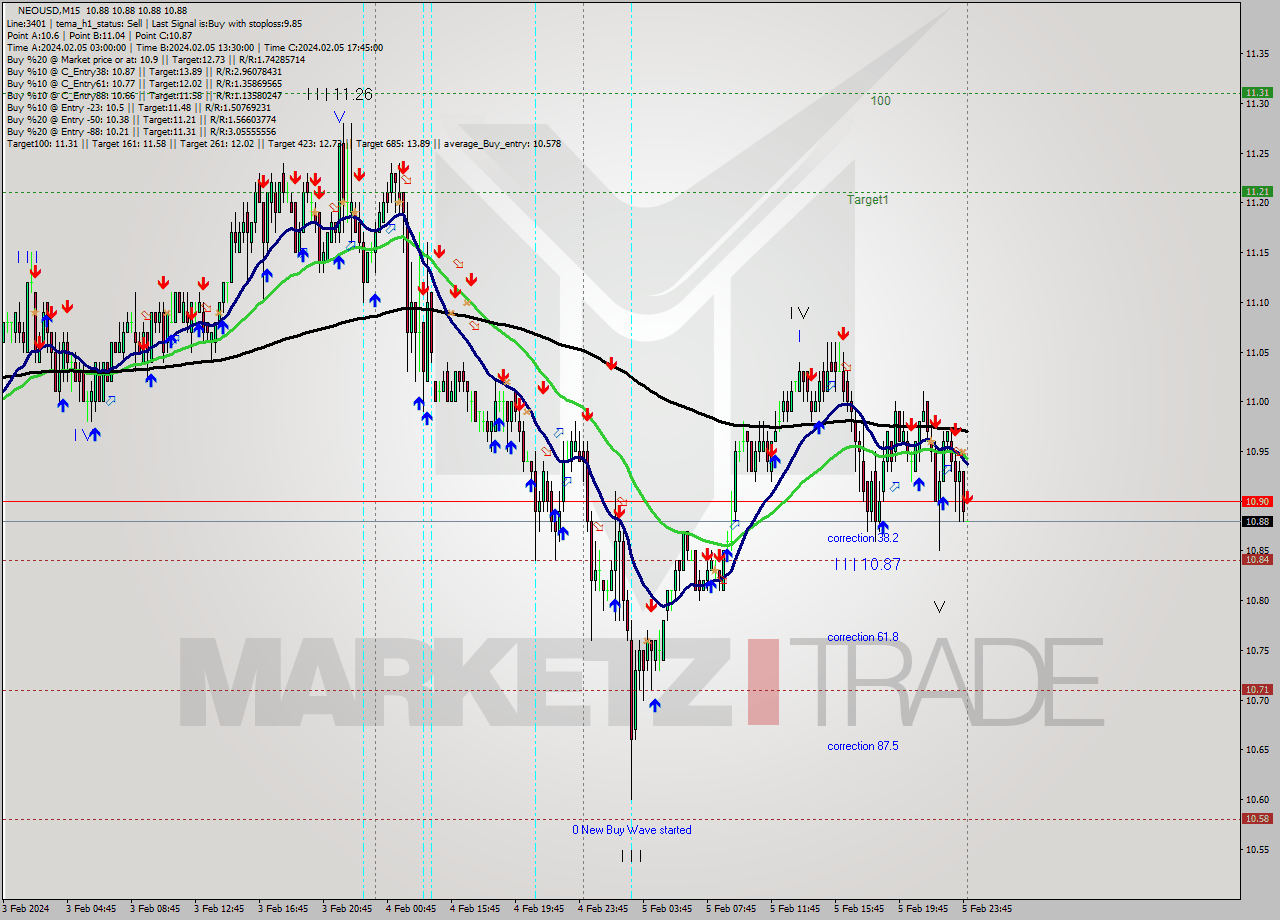Click the black 10.88 current price tag

tap(1257, 521)
